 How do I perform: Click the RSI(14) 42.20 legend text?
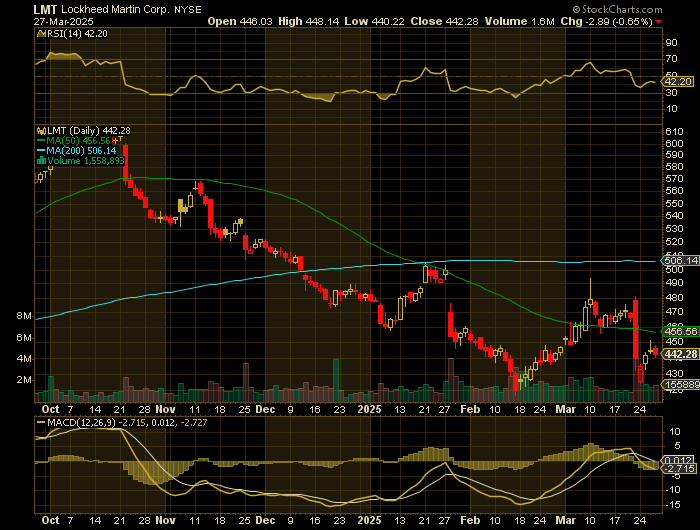[77, 33]
